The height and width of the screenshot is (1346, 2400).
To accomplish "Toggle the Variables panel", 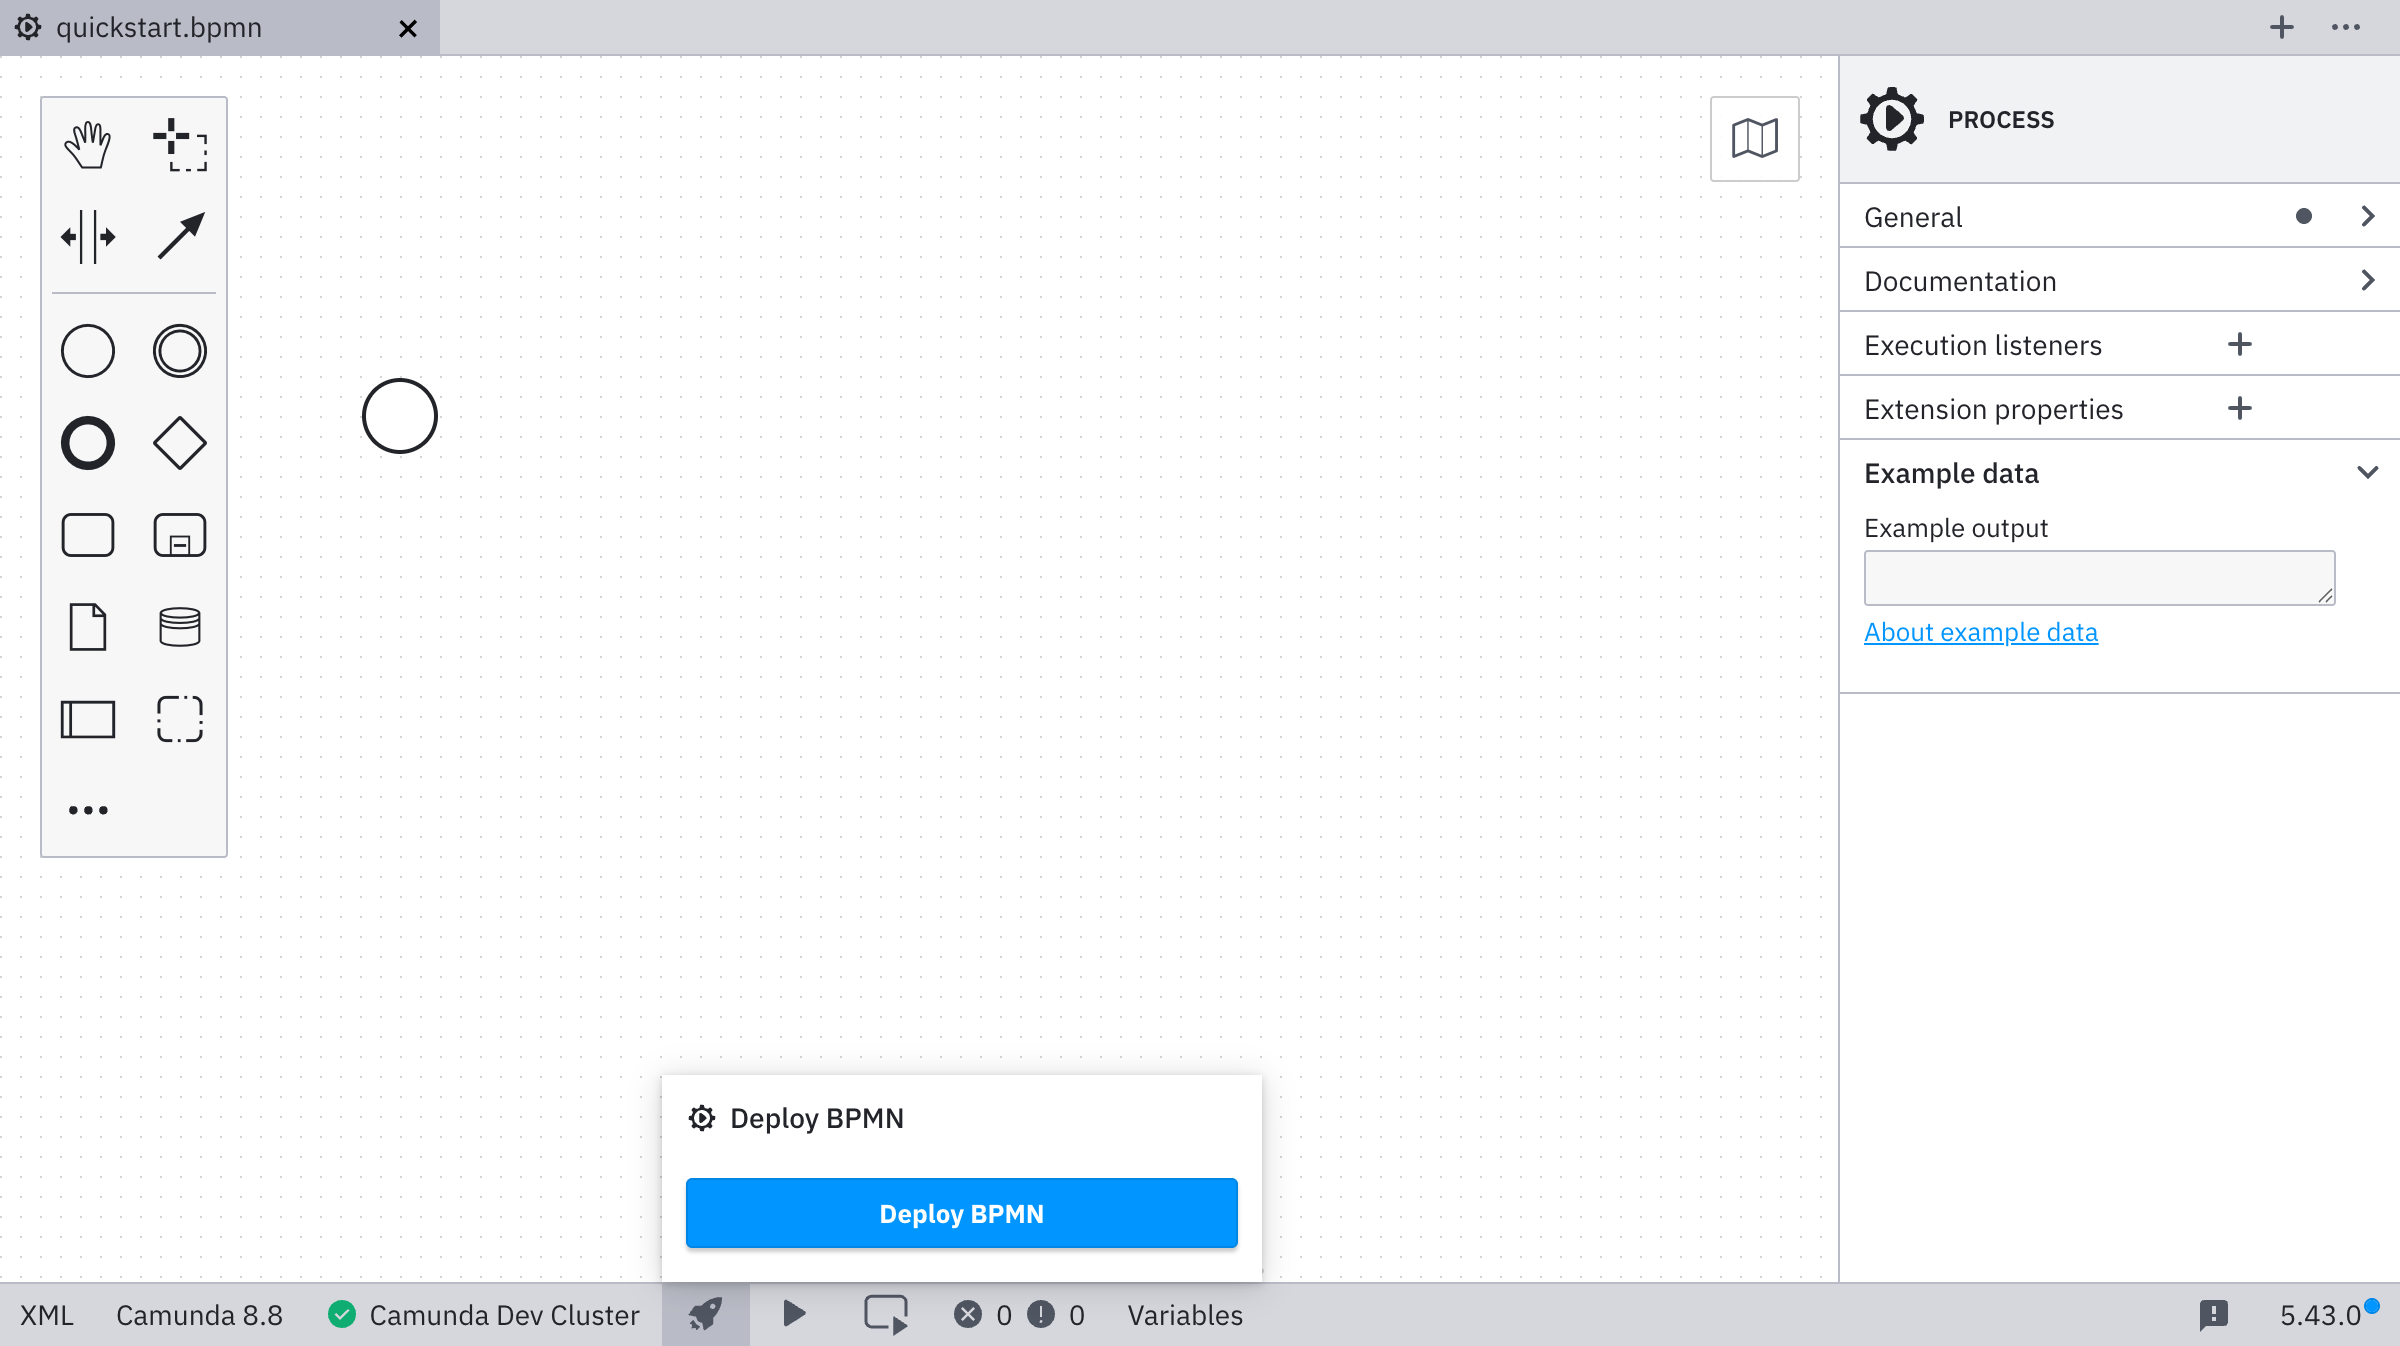I will click(x=1185, y=1315).
